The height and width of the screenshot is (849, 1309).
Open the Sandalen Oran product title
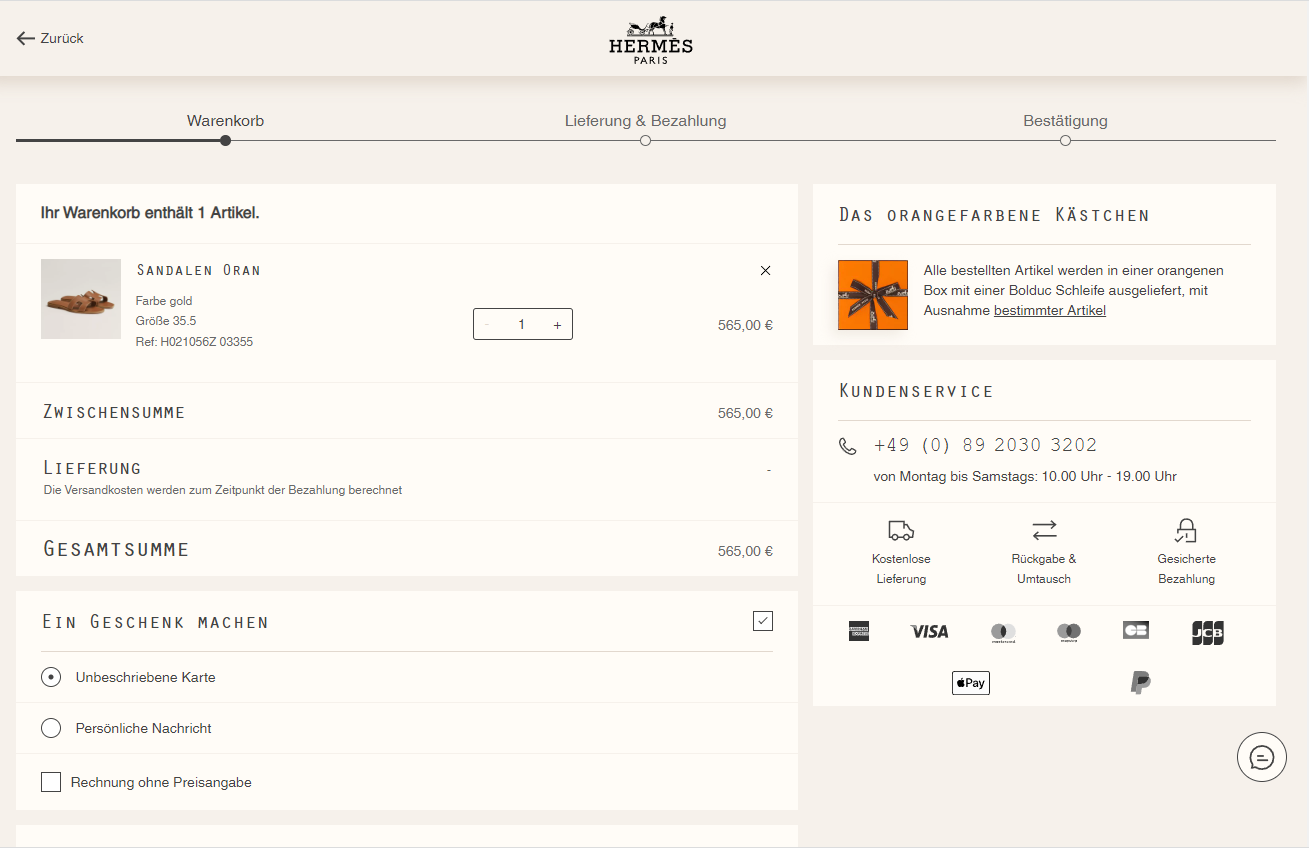198,270
